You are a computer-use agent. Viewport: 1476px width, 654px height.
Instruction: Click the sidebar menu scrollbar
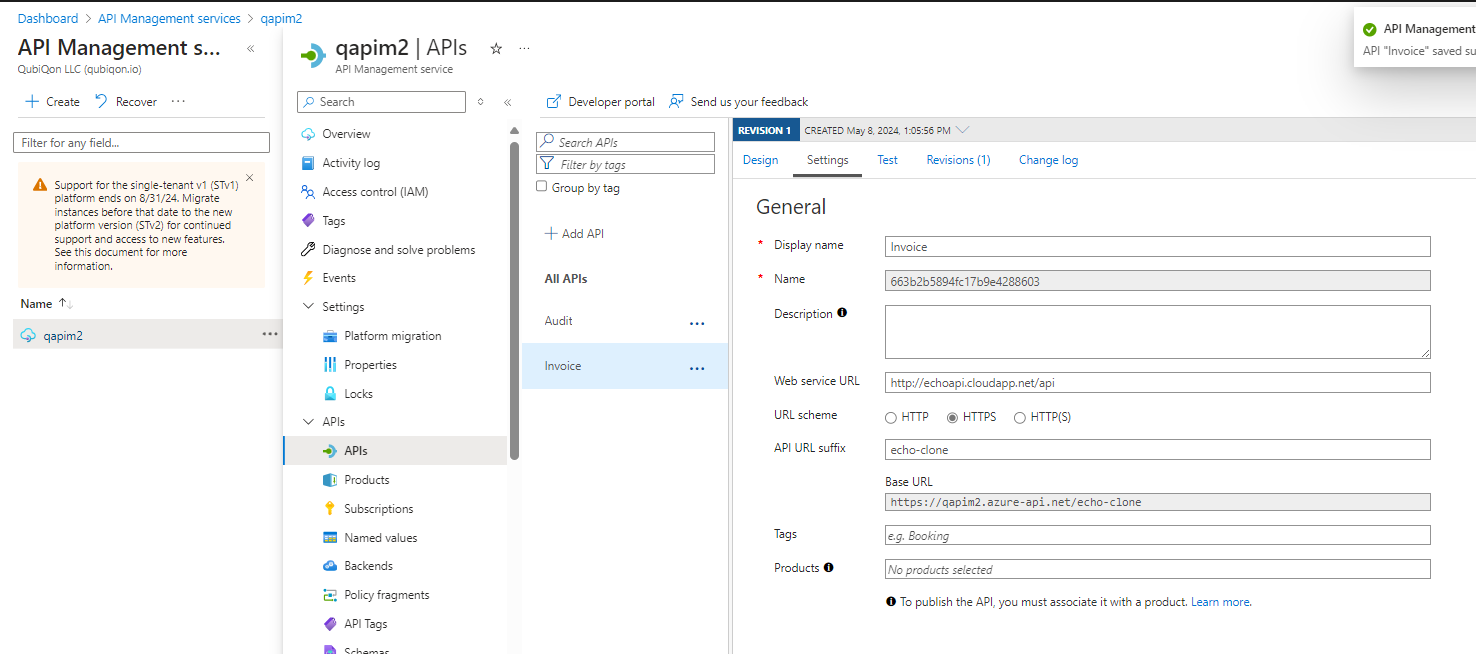[515, 300]
